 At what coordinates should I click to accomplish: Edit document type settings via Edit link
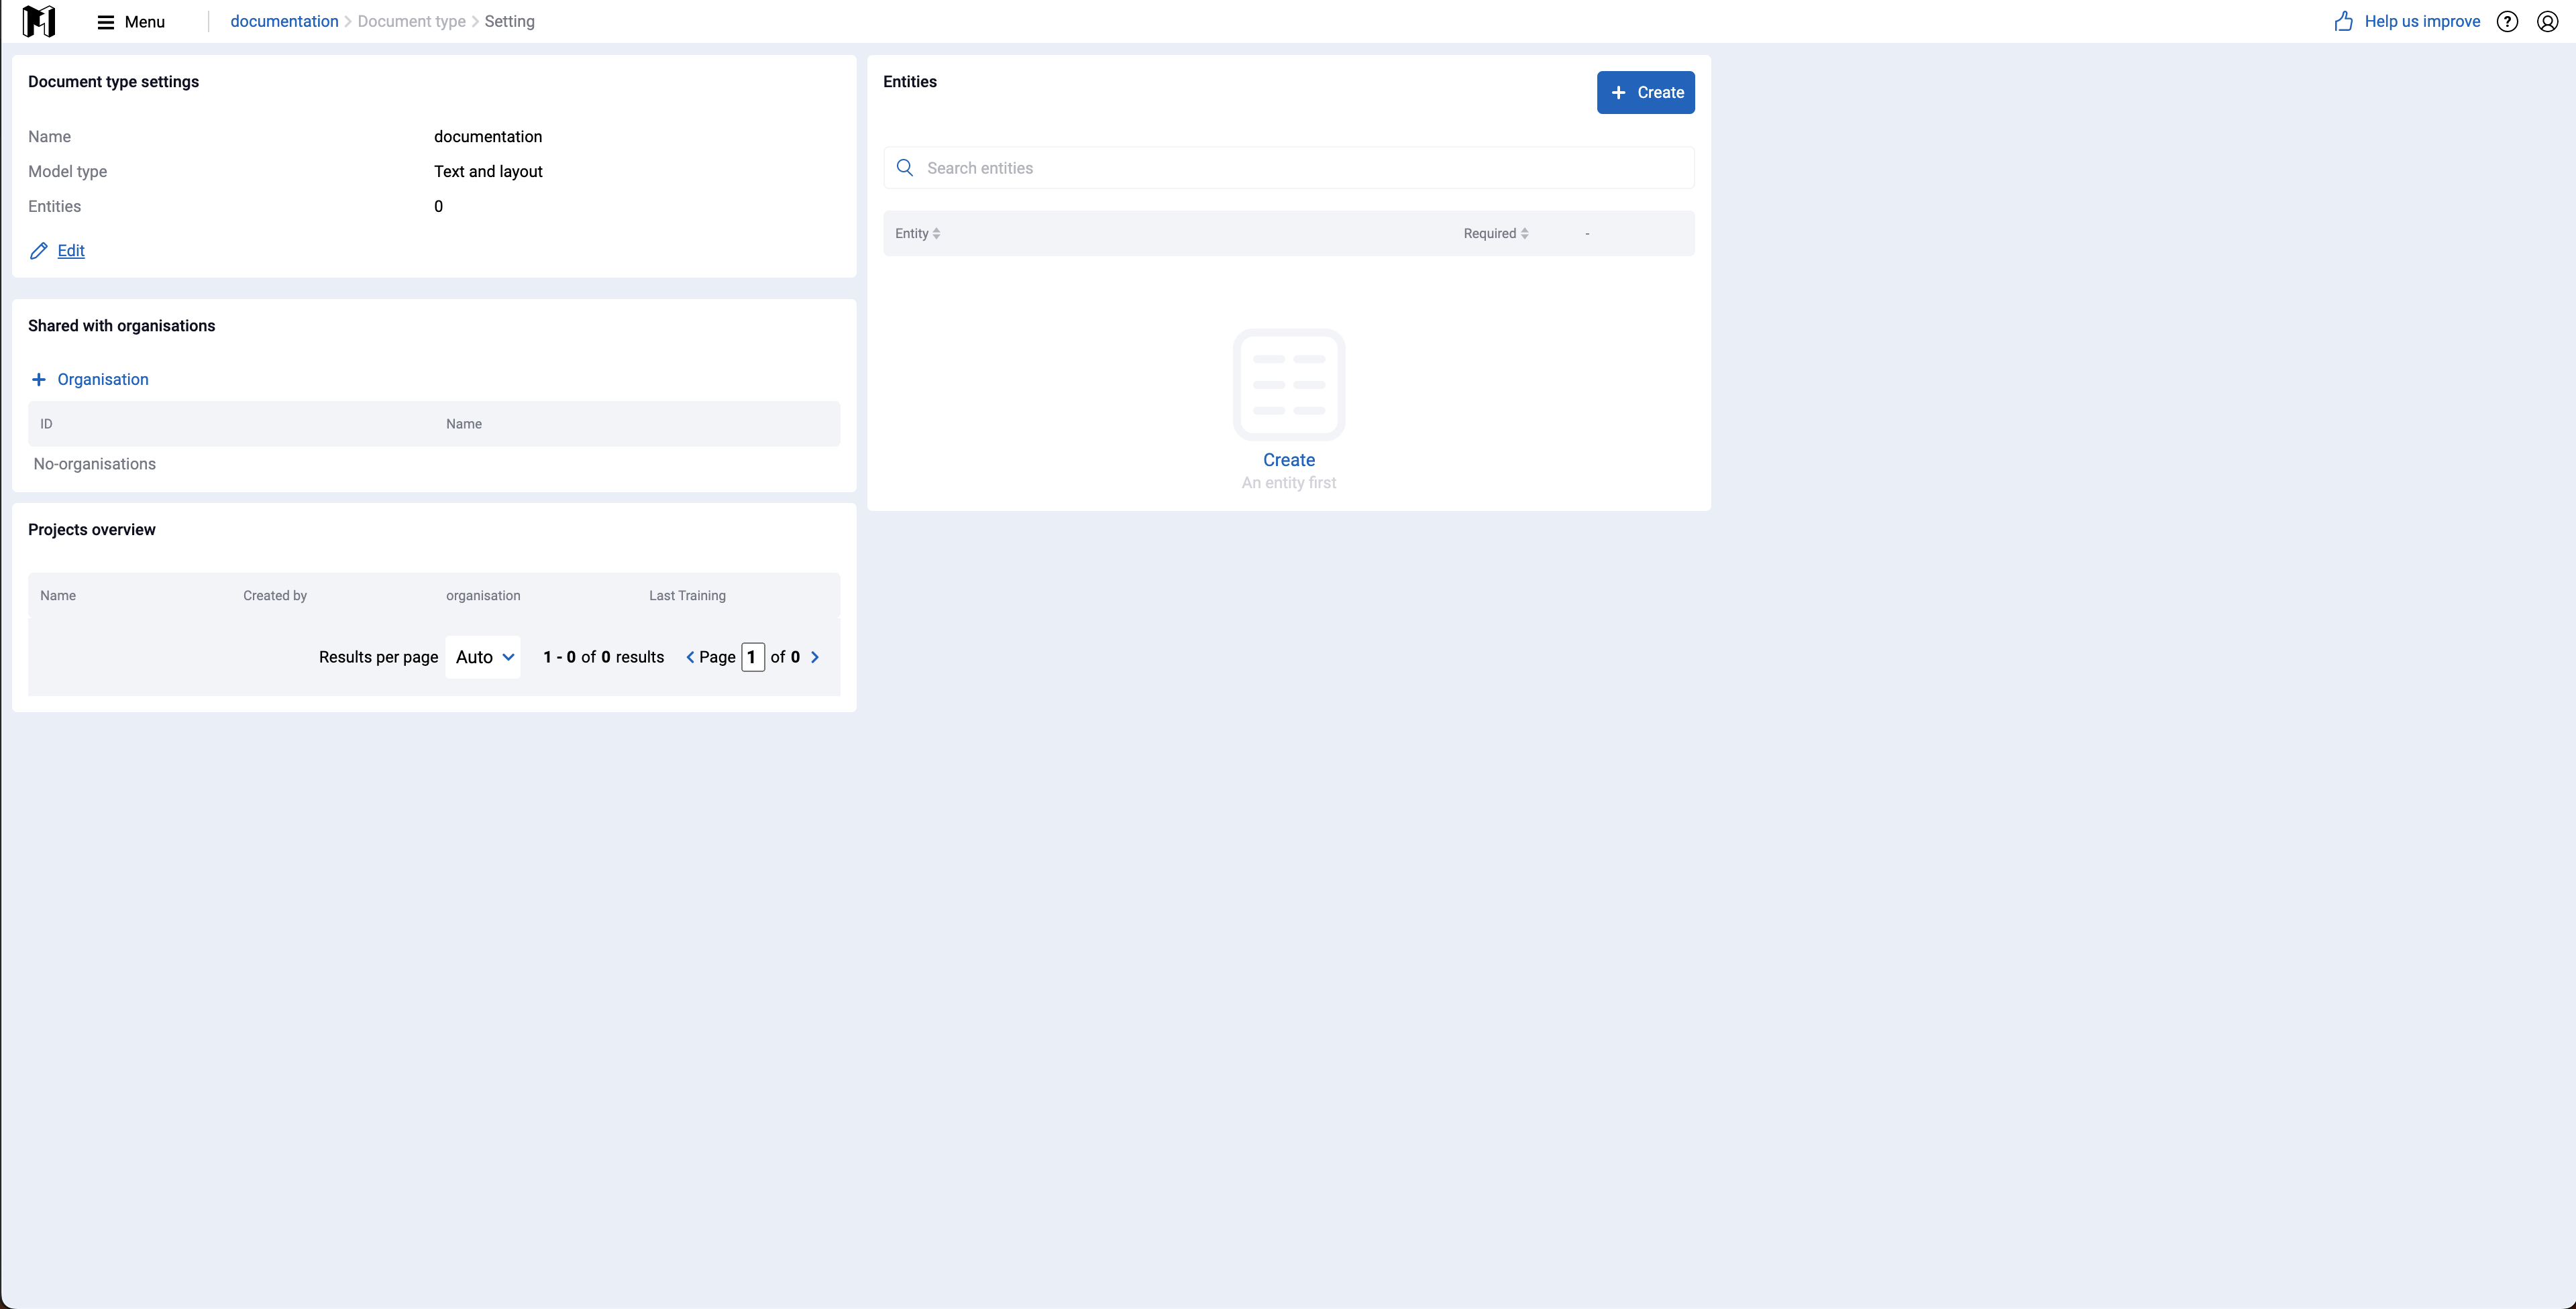(x=71, y=251)
